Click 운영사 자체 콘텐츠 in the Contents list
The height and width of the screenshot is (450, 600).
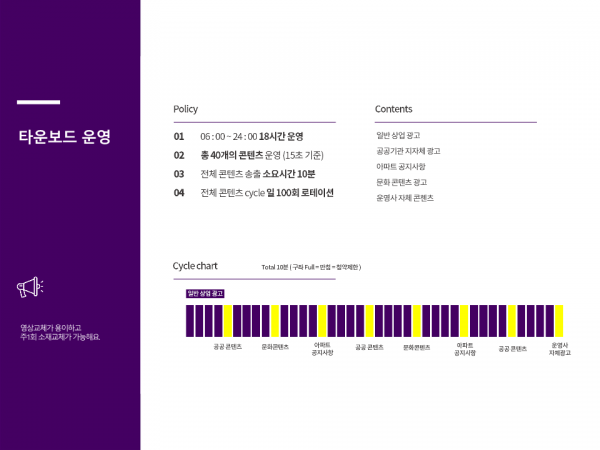pos(405,198)
